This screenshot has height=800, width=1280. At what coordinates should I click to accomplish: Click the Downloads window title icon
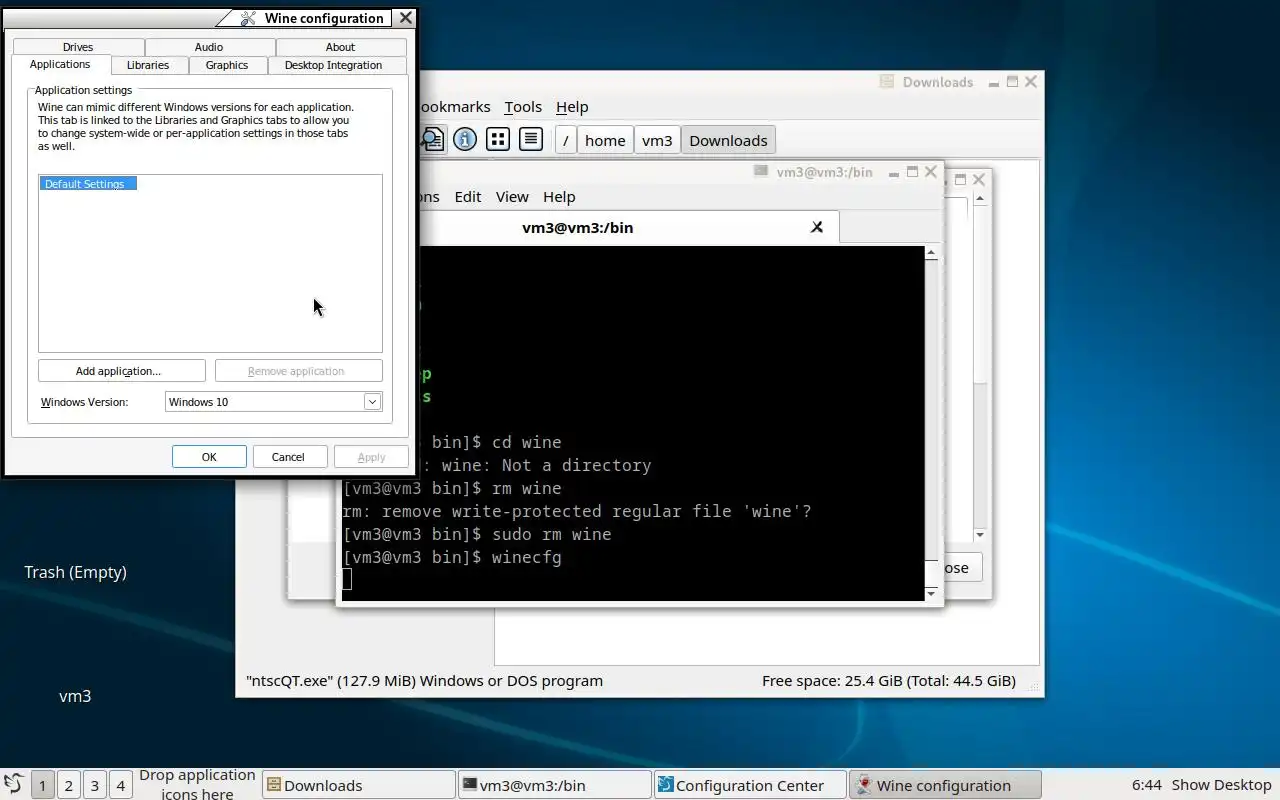pos(887,82)
